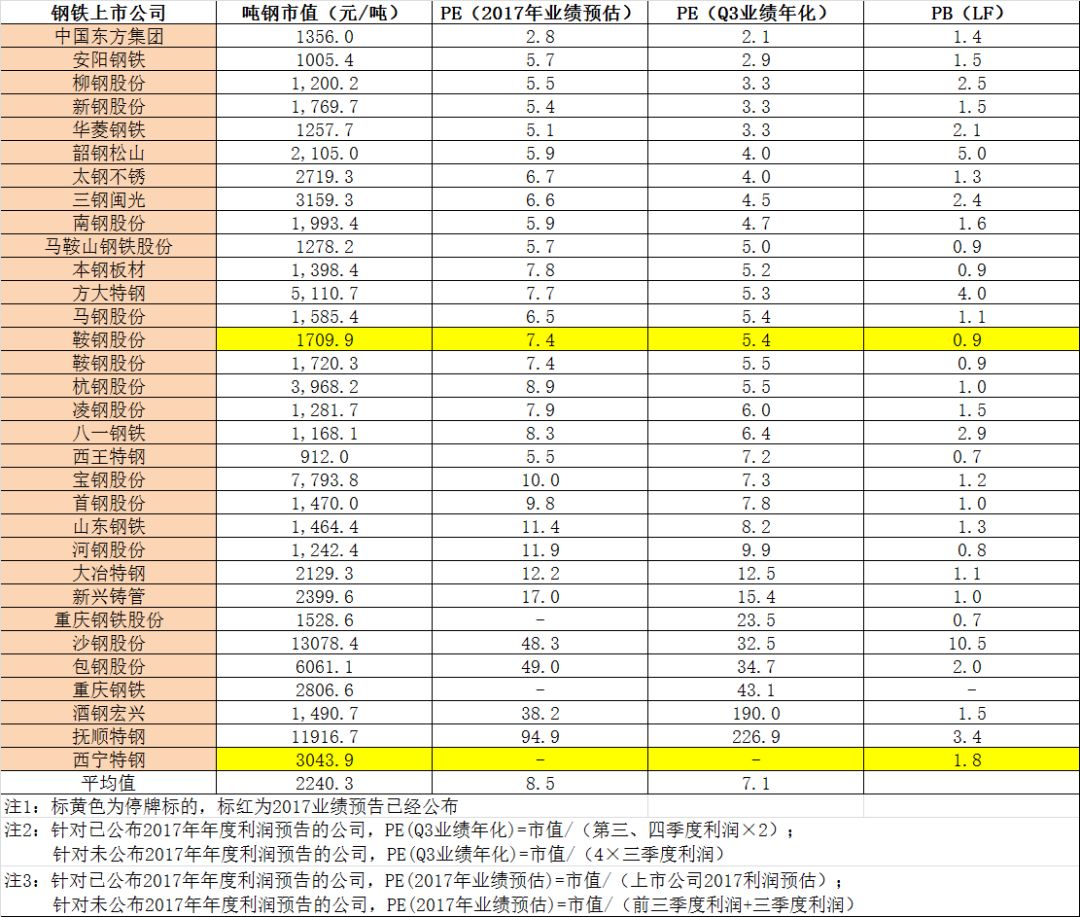
Task: Select the 凌钢股份 row label
Action: [x=108, y=410]
